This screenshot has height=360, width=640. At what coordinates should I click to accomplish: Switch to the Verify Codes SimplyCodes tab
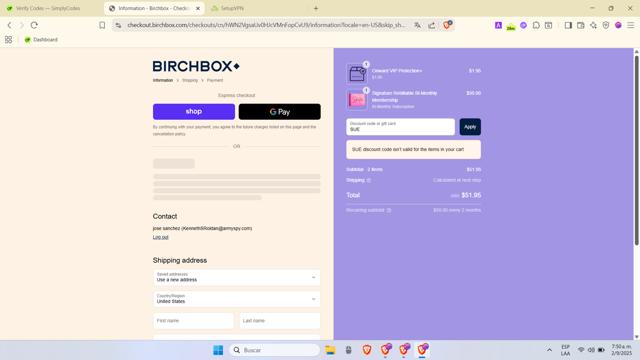[x=48, y=8]
